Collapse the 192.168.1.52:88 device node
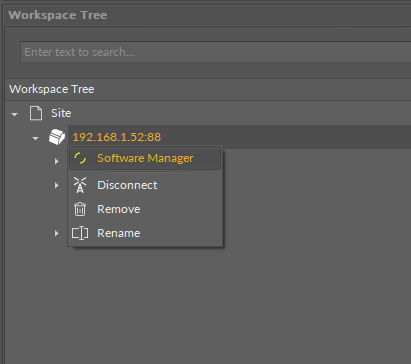Screen dimensions: 411x364 35,138
